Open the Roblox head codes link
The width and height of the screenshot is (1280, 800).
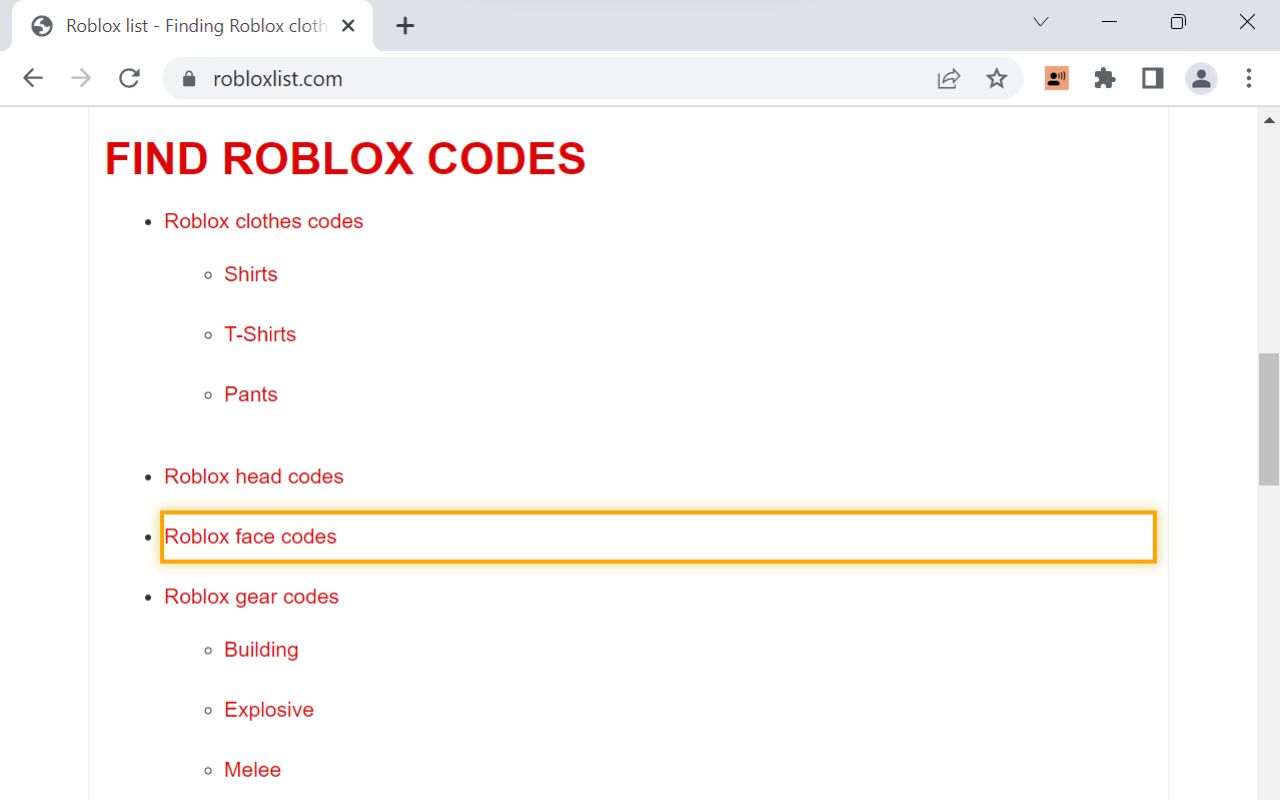(x=254, y=476)
